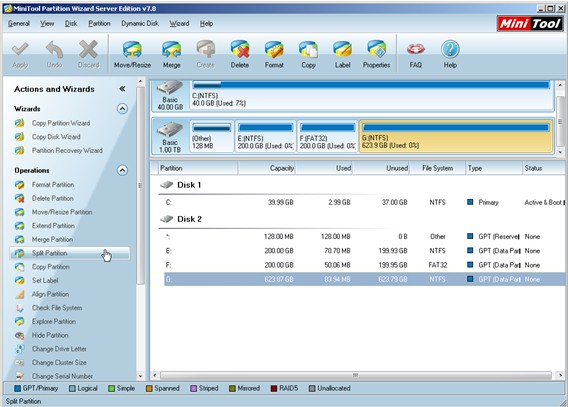The image size is (568, 407).
Task: Select the G: 623.87 GB partition row
Action: (364, 279)
